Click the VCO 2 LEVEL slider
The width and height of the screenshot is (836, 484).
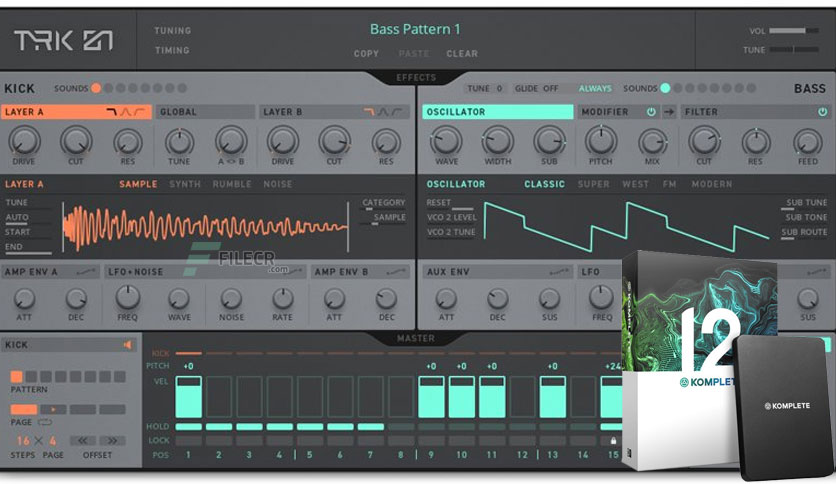click(x=451, y=218)
